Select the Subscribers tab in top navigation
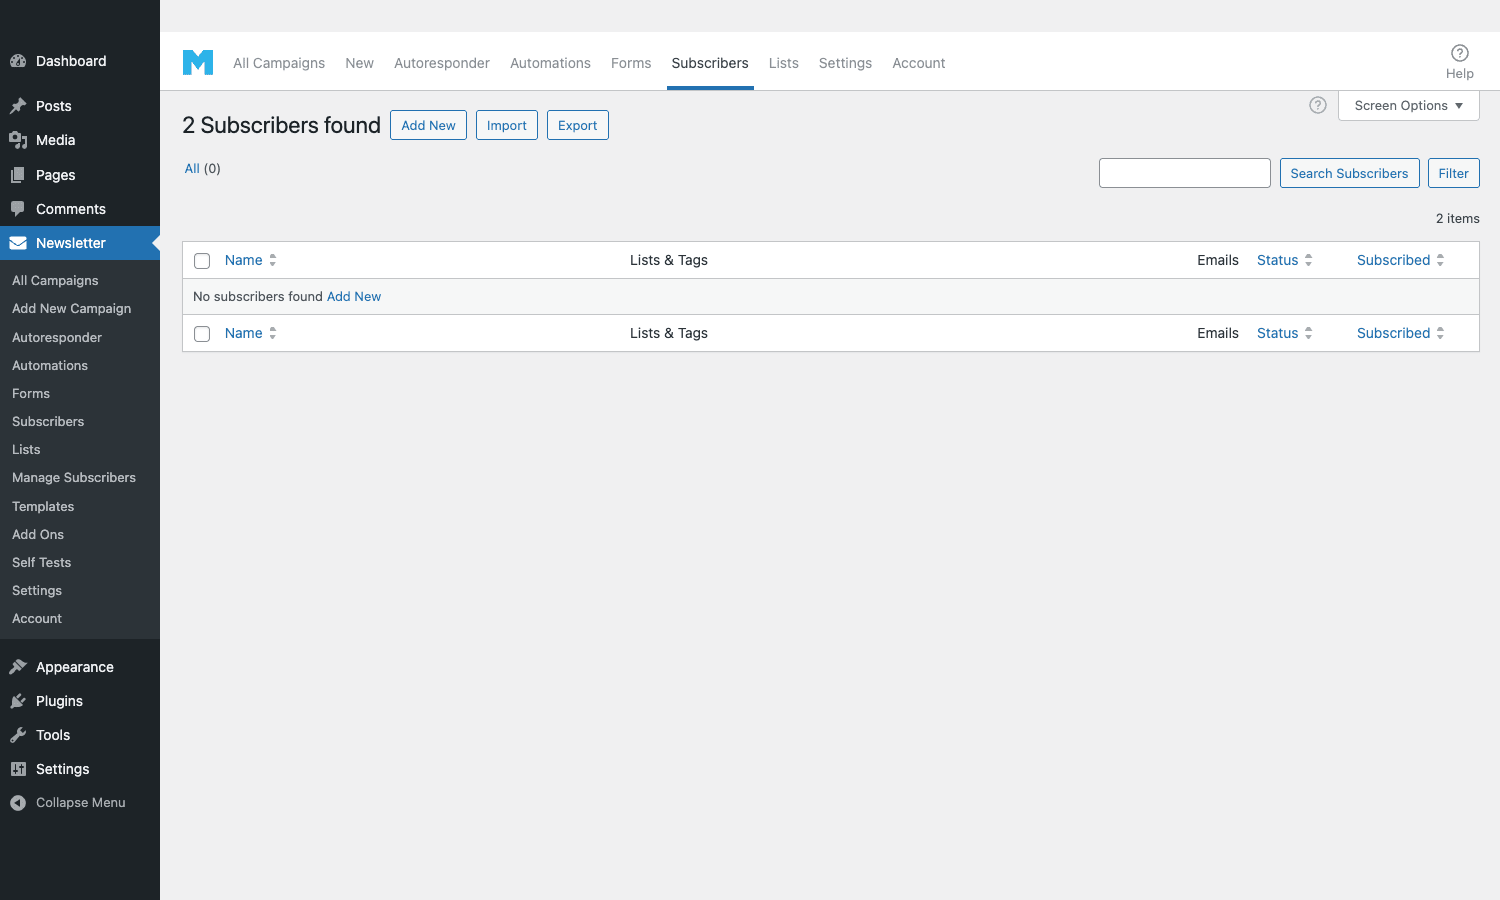 click(x=710, y=63)
